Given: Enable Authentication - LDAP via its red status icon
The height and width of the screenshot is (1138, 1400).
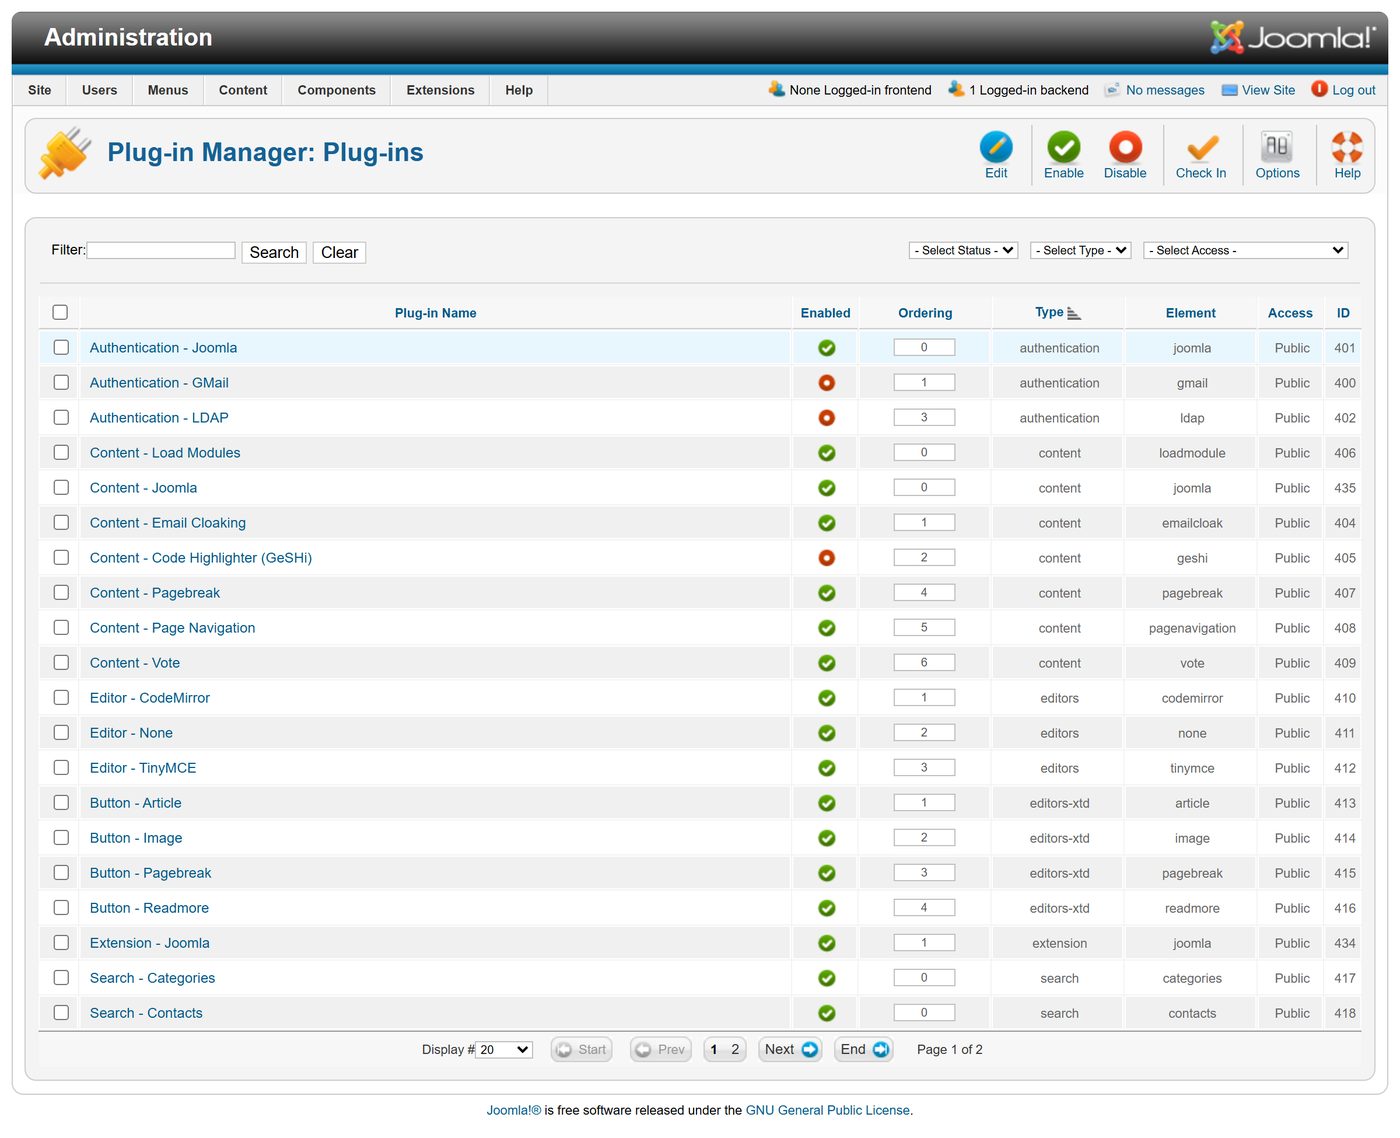Looking at the screenshot, I should click(x=827, y=418).
